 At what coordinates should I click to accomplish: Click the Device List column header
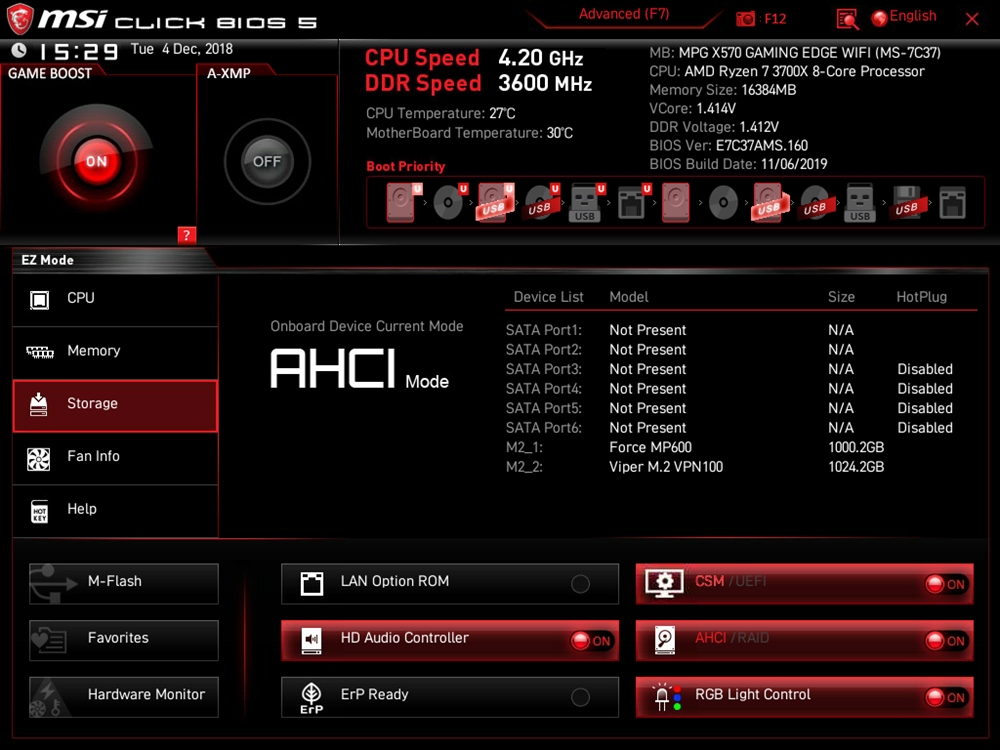pos(548,297)
